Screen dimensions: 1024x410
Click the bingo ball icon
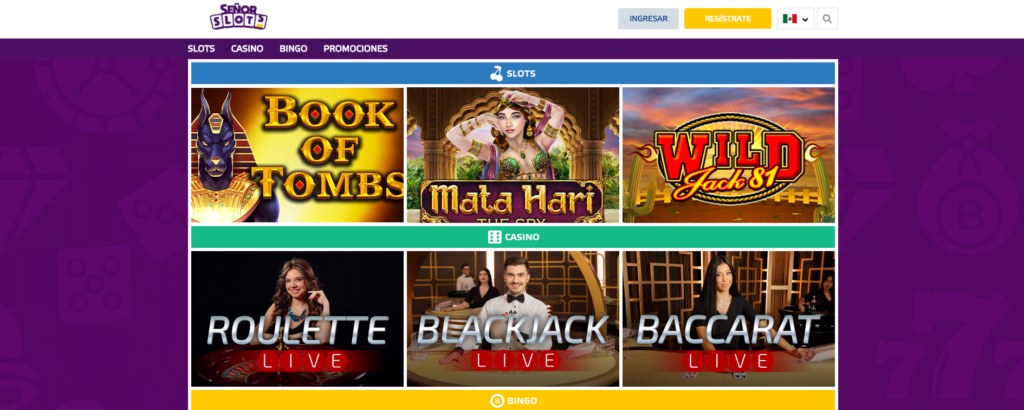[497, 401]
